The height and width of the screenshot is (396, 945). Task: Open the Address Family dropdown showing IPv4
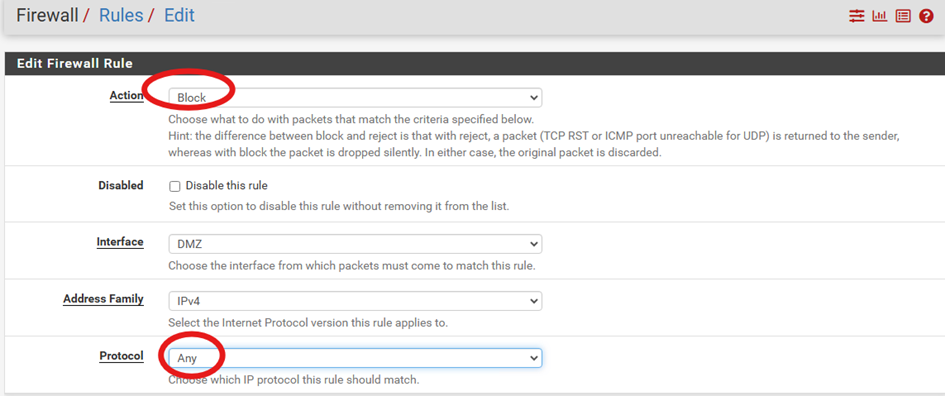pyautogui.click(x=355, y=301)
